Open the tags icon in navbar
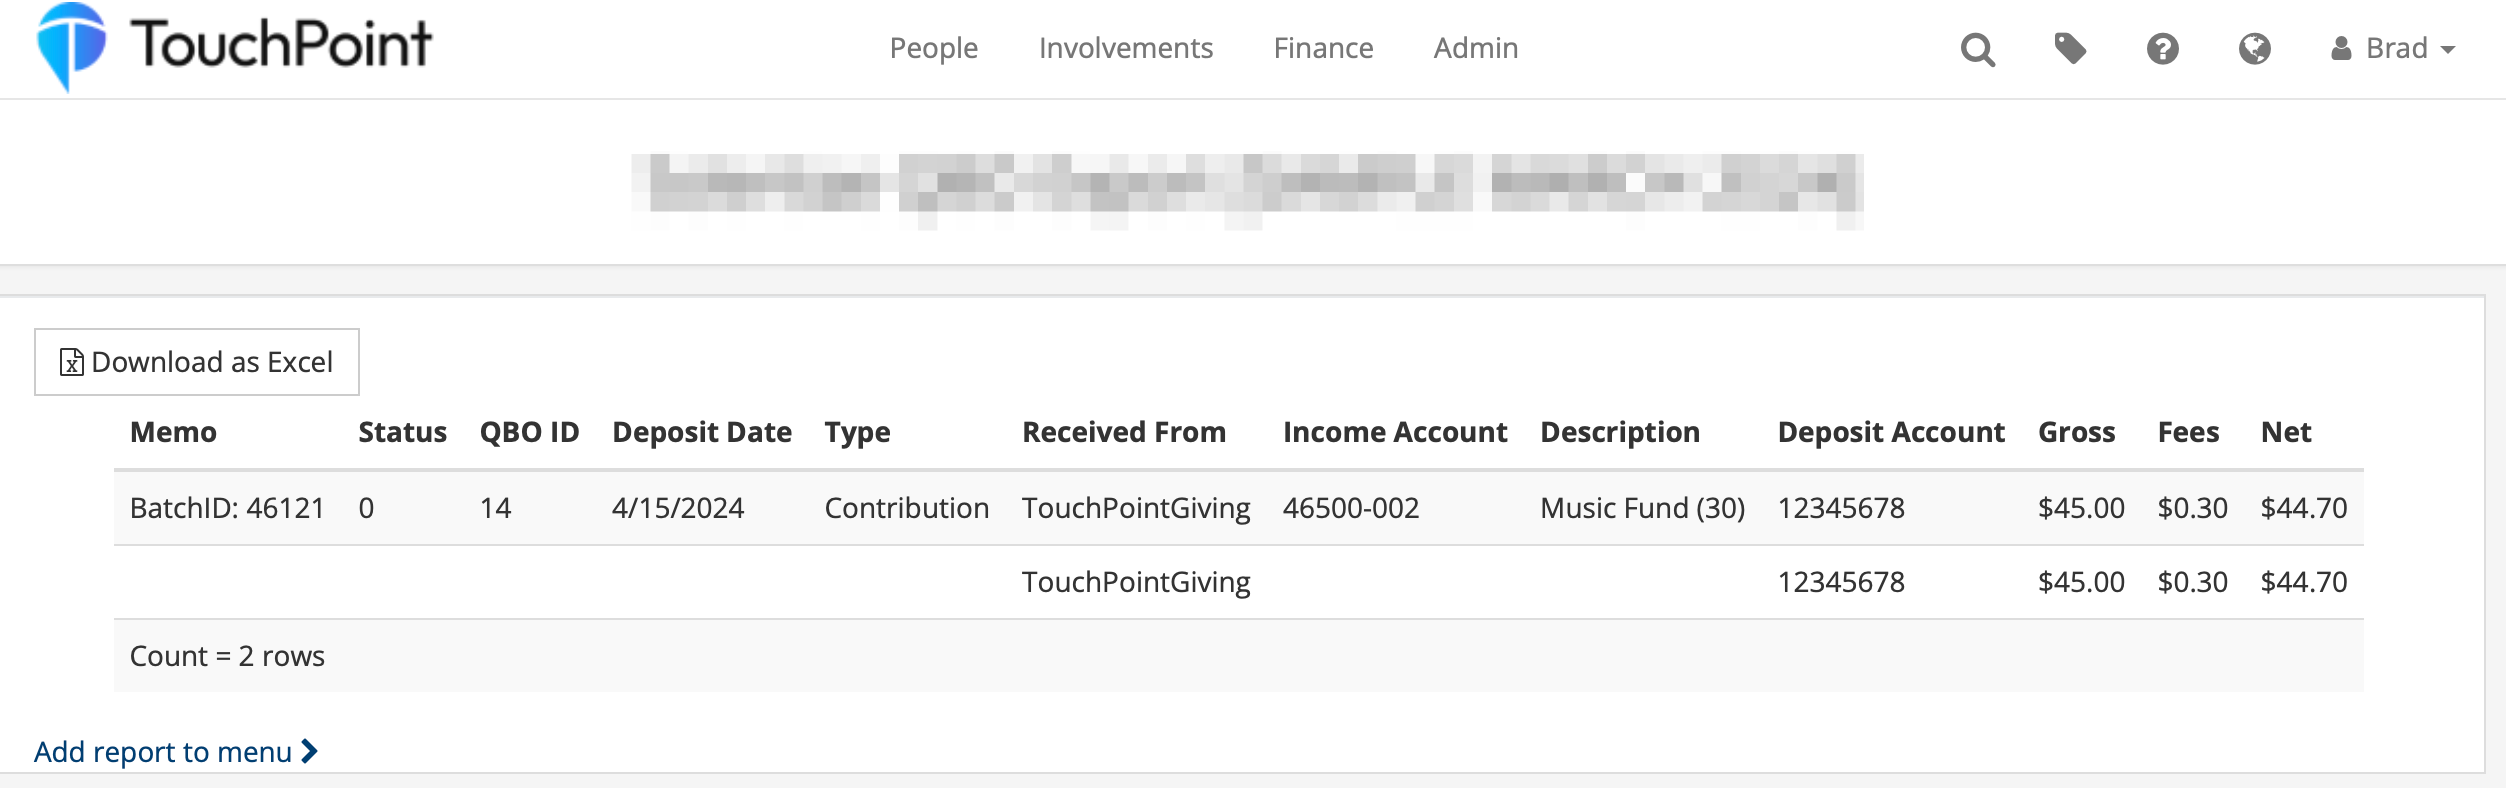The width and height of the screenshot is (2506, 788). pyautogui.click(x=2070, y=48)
